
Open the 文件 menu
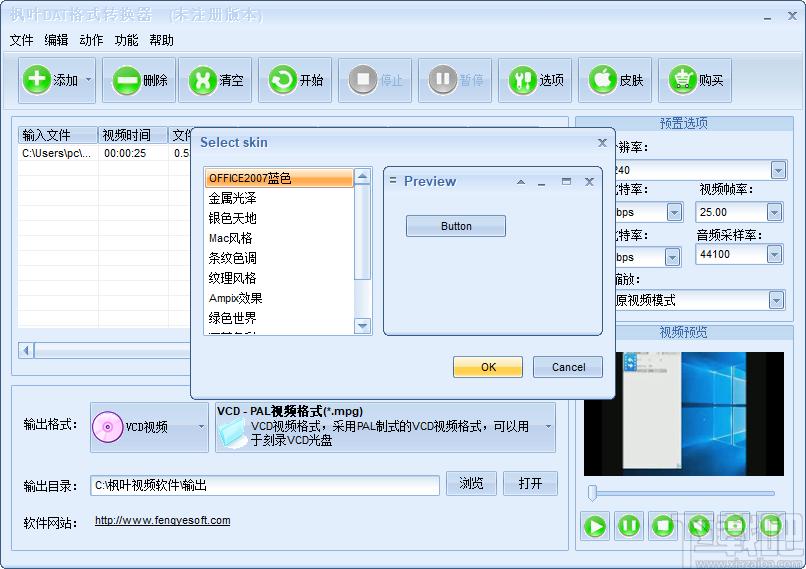click(21, 40)
